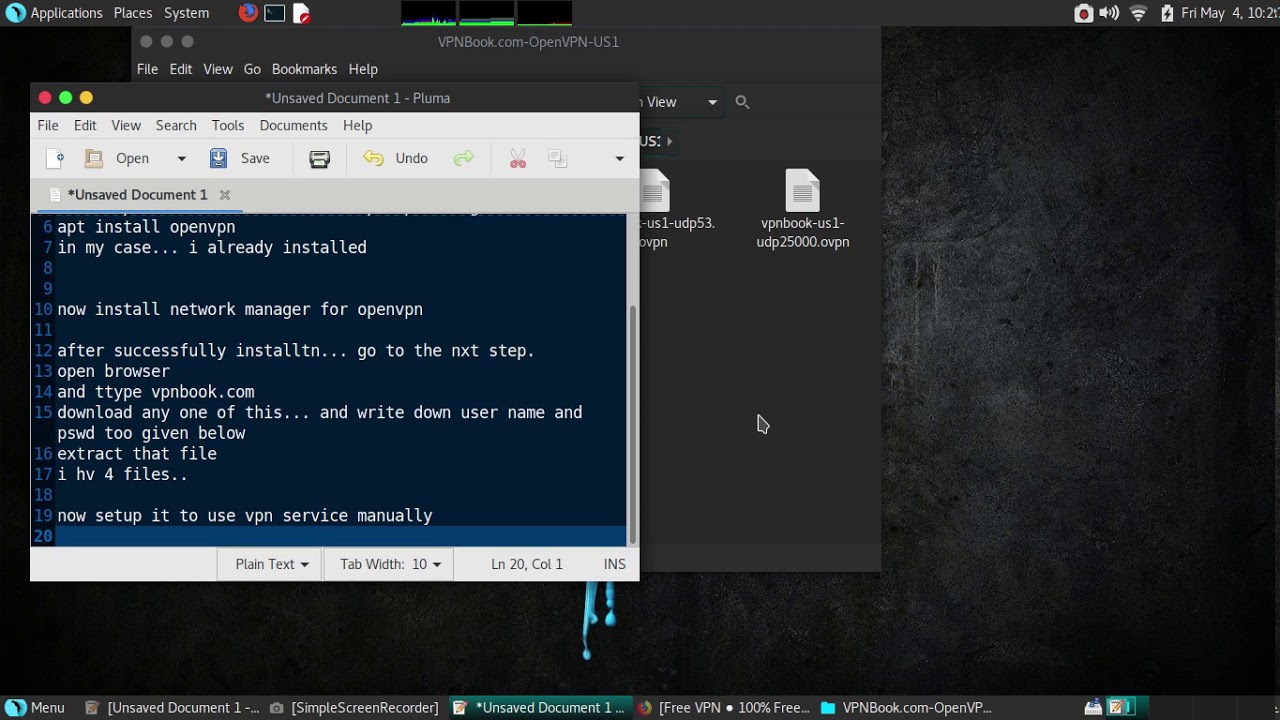Open the Plain Text language dropdown
Image resolution: width=1280 pixels, height=720 pixels.
271,564
